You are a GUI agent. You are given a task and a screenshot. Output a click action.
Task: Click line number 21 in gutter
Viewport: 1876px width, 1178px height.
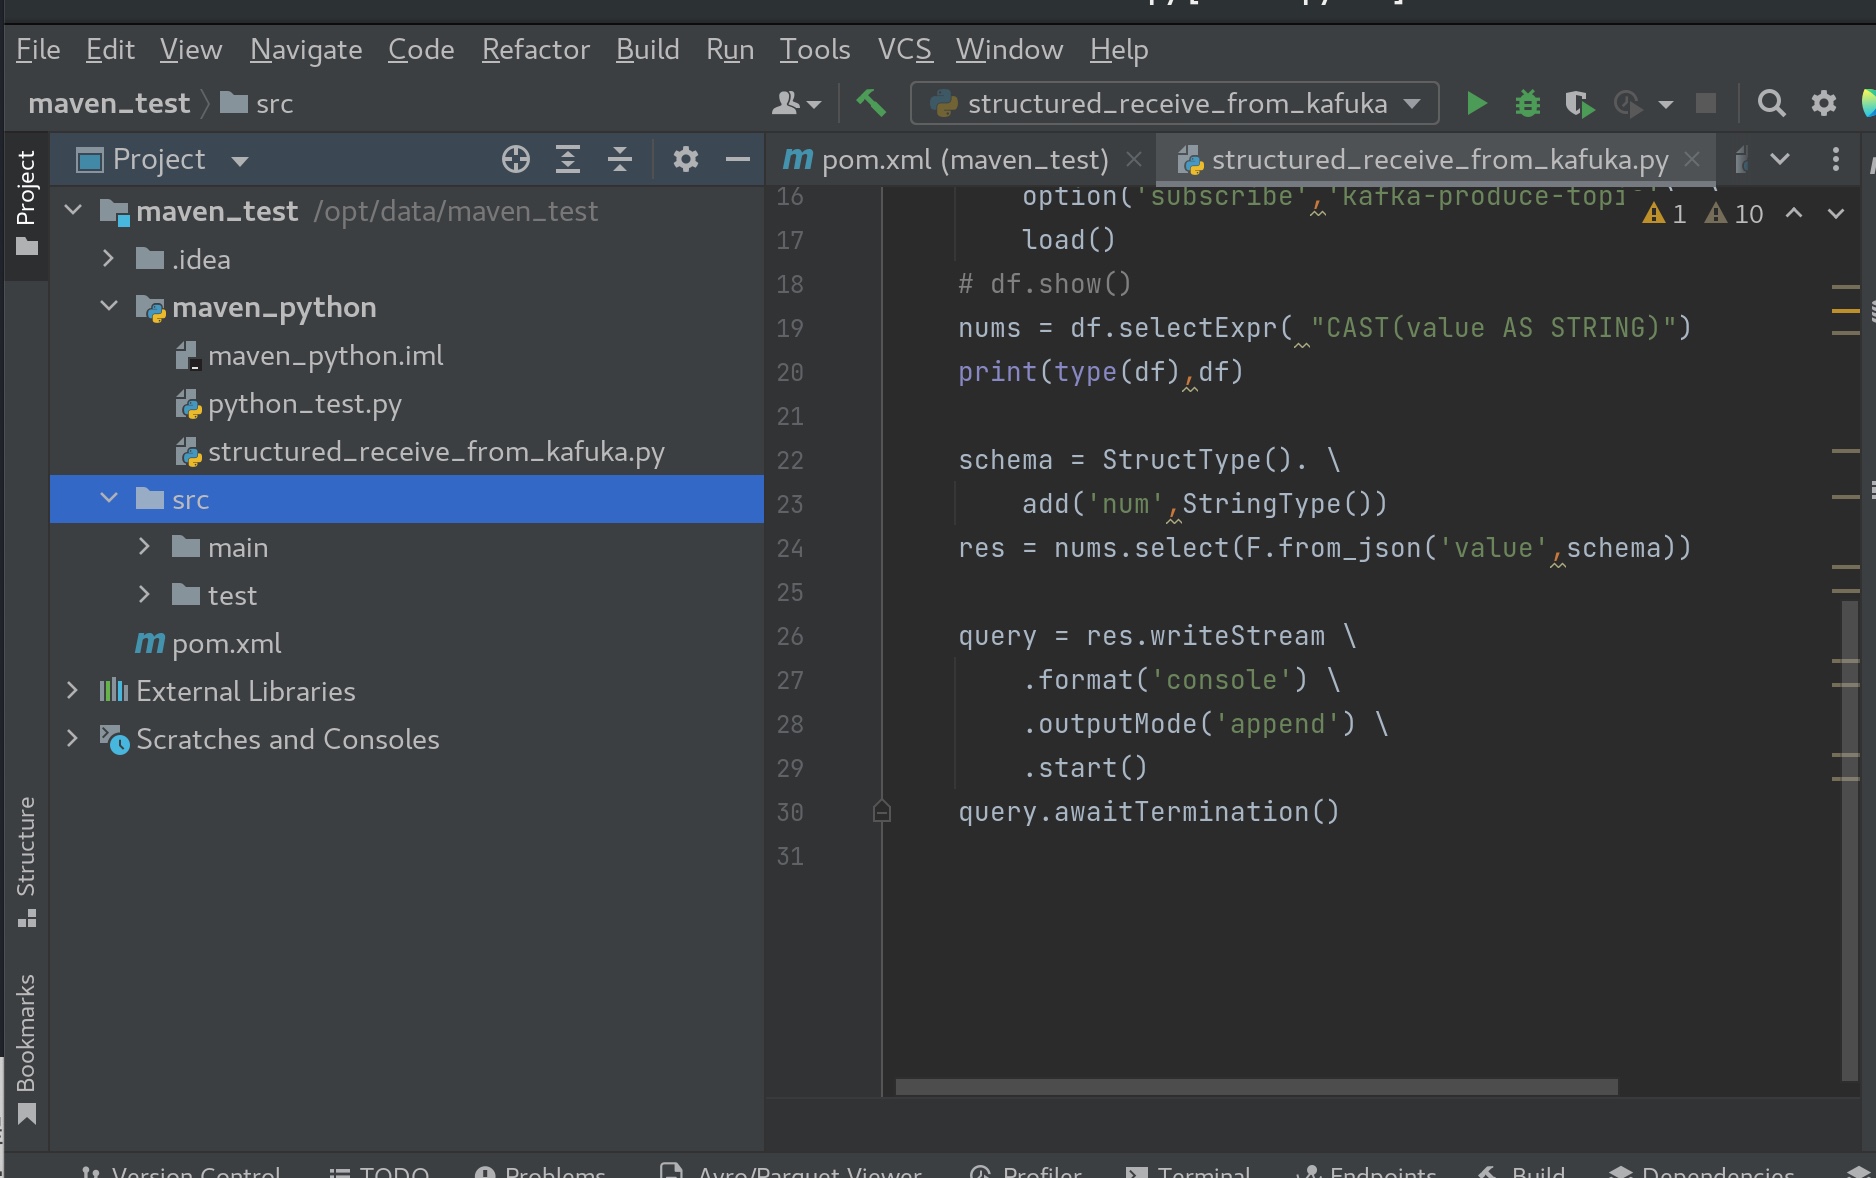[x=790, y=416]
